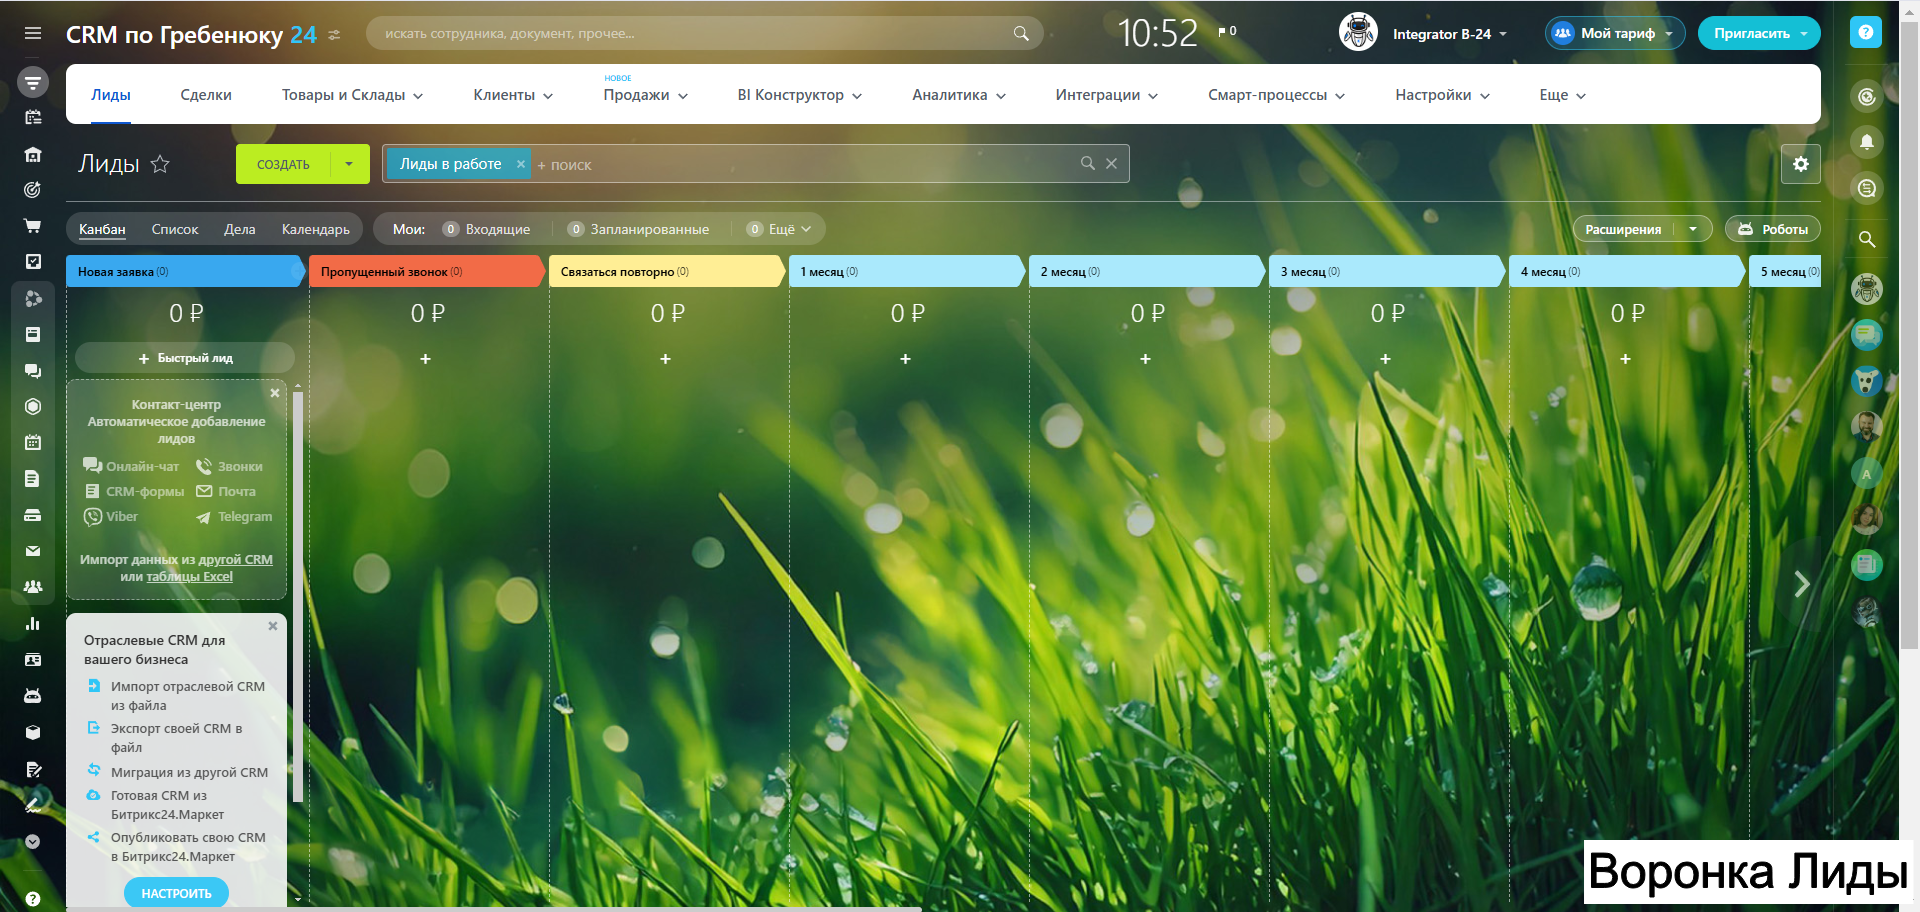
Task: Add Лиды page to favorites with star
Action: 160,164
